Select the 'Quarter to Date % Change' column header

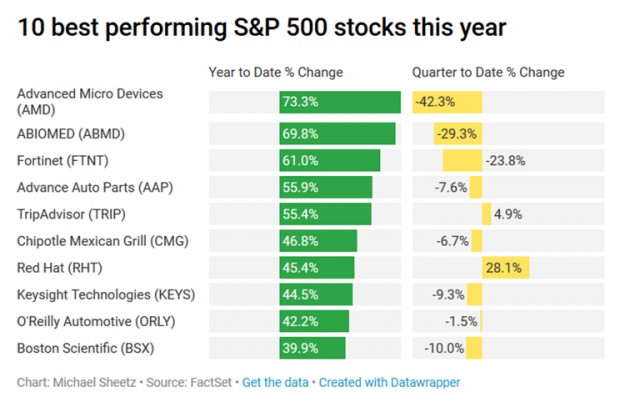[488, 73]
